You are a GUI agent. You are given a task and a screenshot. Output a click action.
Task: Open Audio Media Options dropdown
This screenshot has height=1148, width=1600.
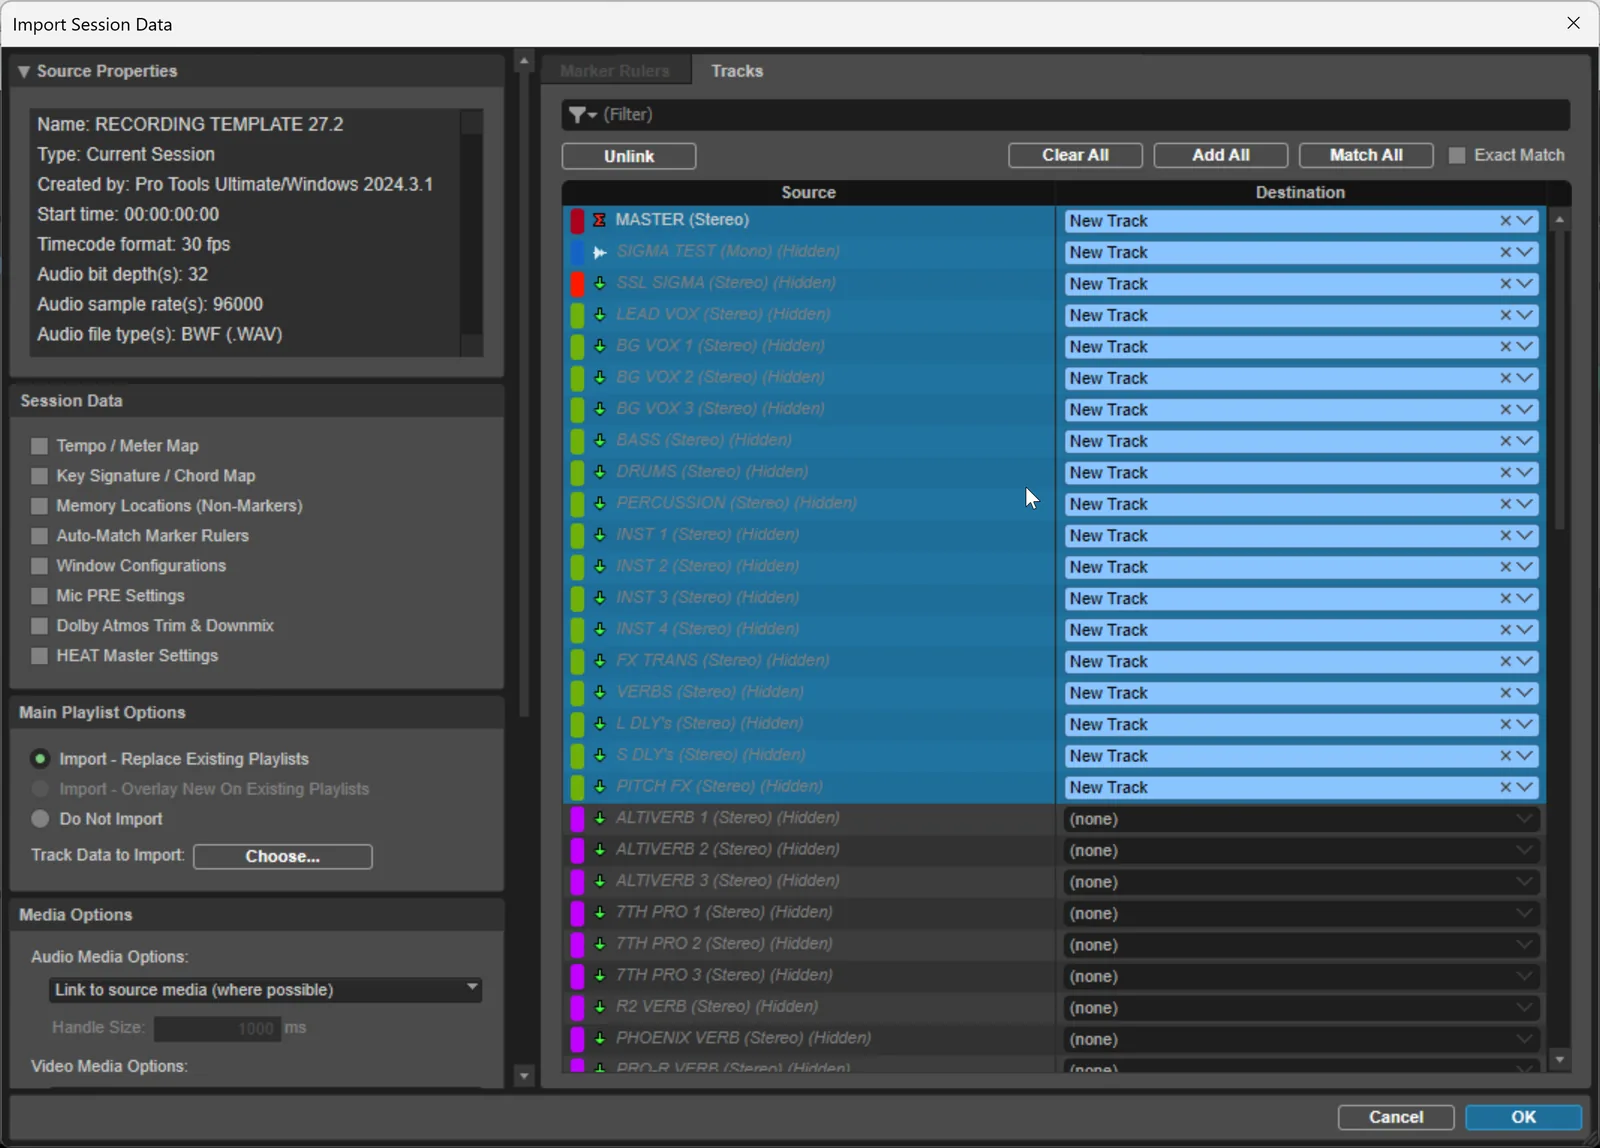[x=266, y=990]
